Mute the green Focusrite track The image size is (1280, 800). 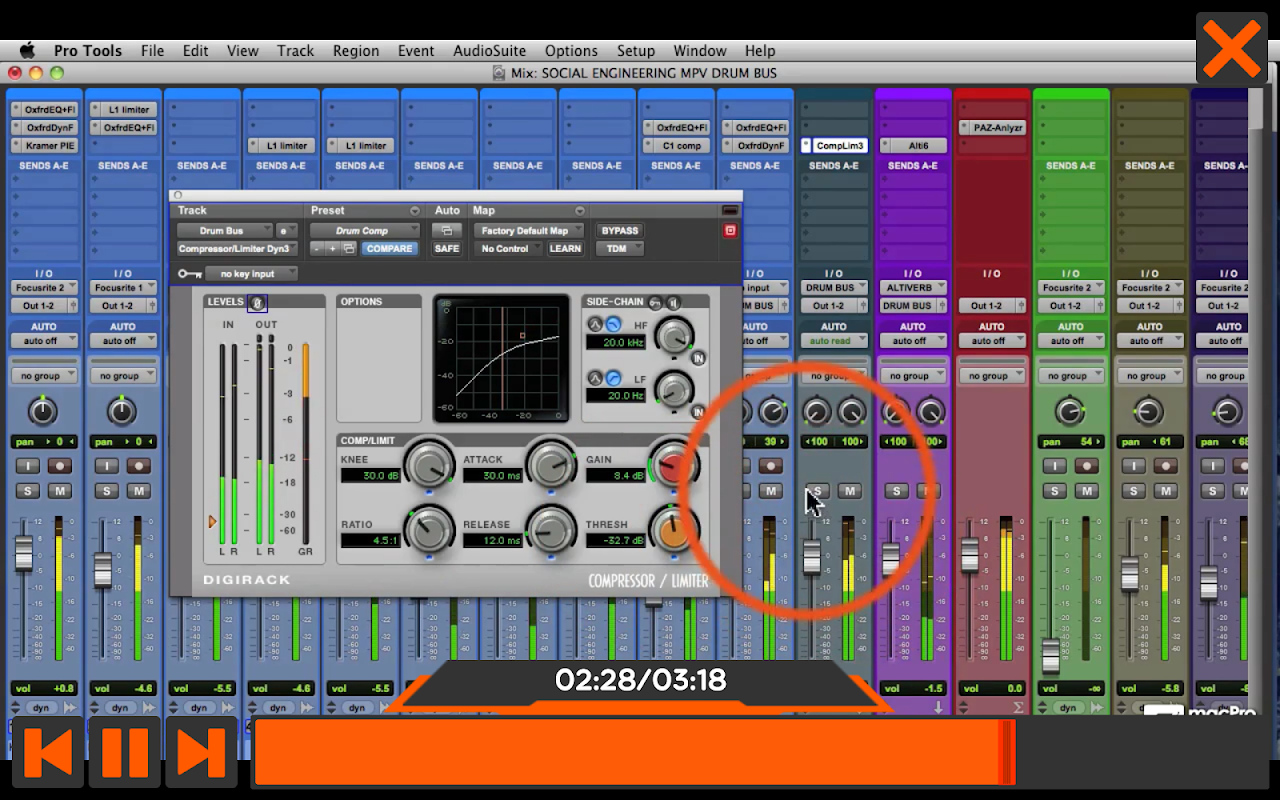[1087, 491]
